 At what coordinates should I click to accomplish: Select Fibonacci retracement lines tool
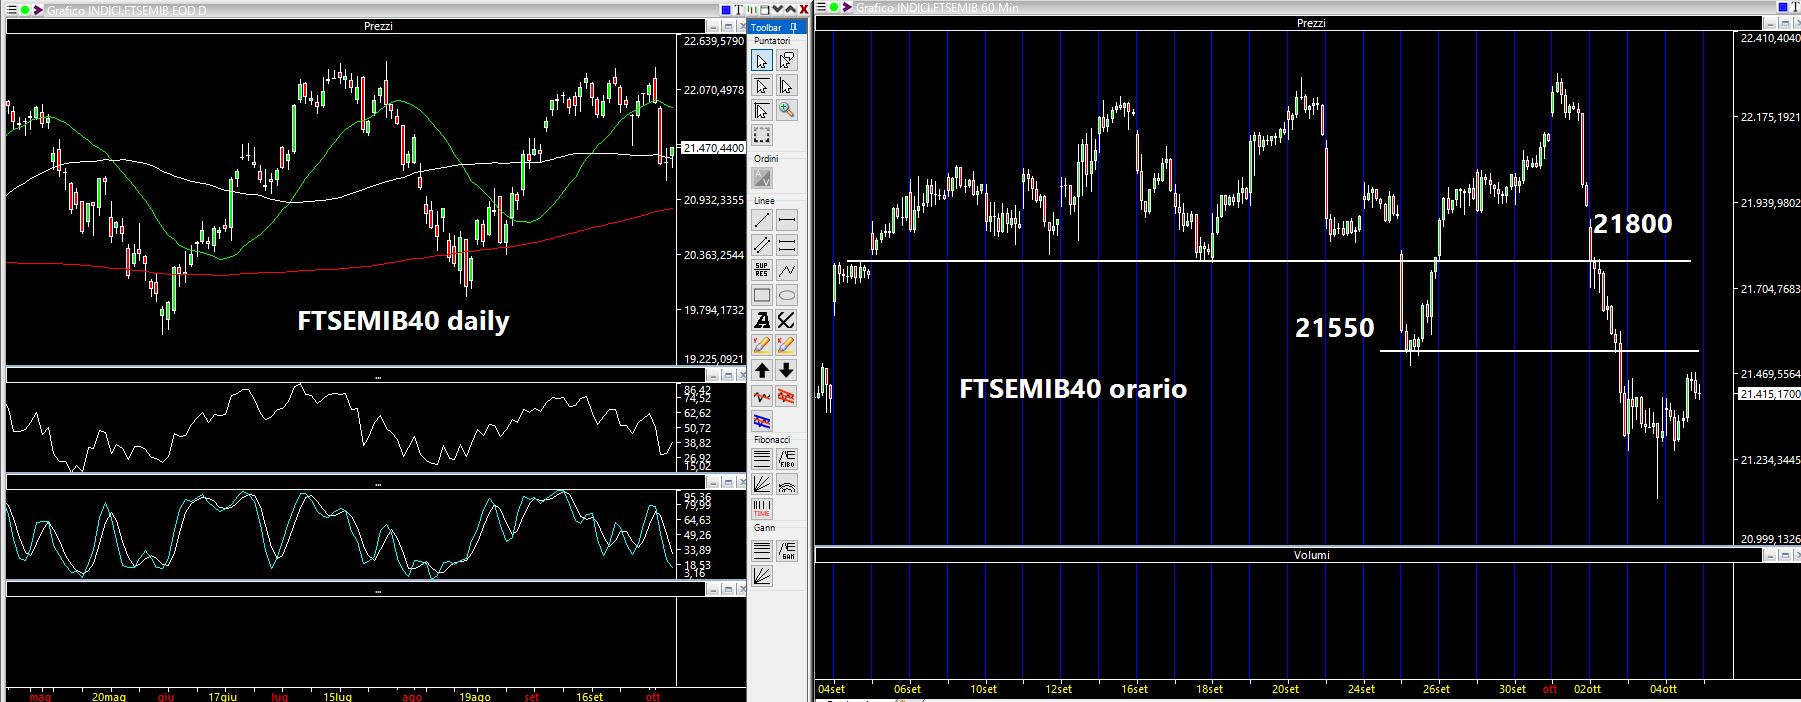(762, 460)
